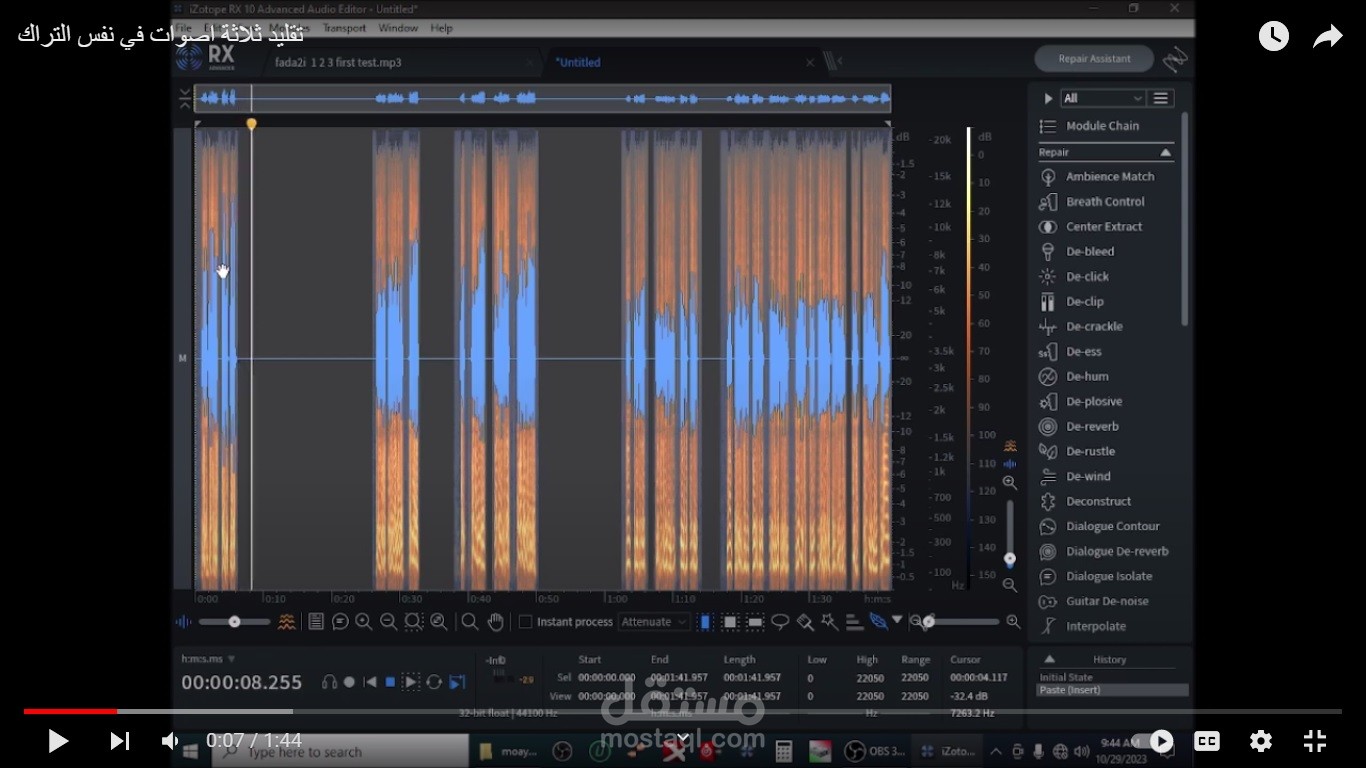
Task: Collapse the Repair module category
Action: (x=1166, y=153)
